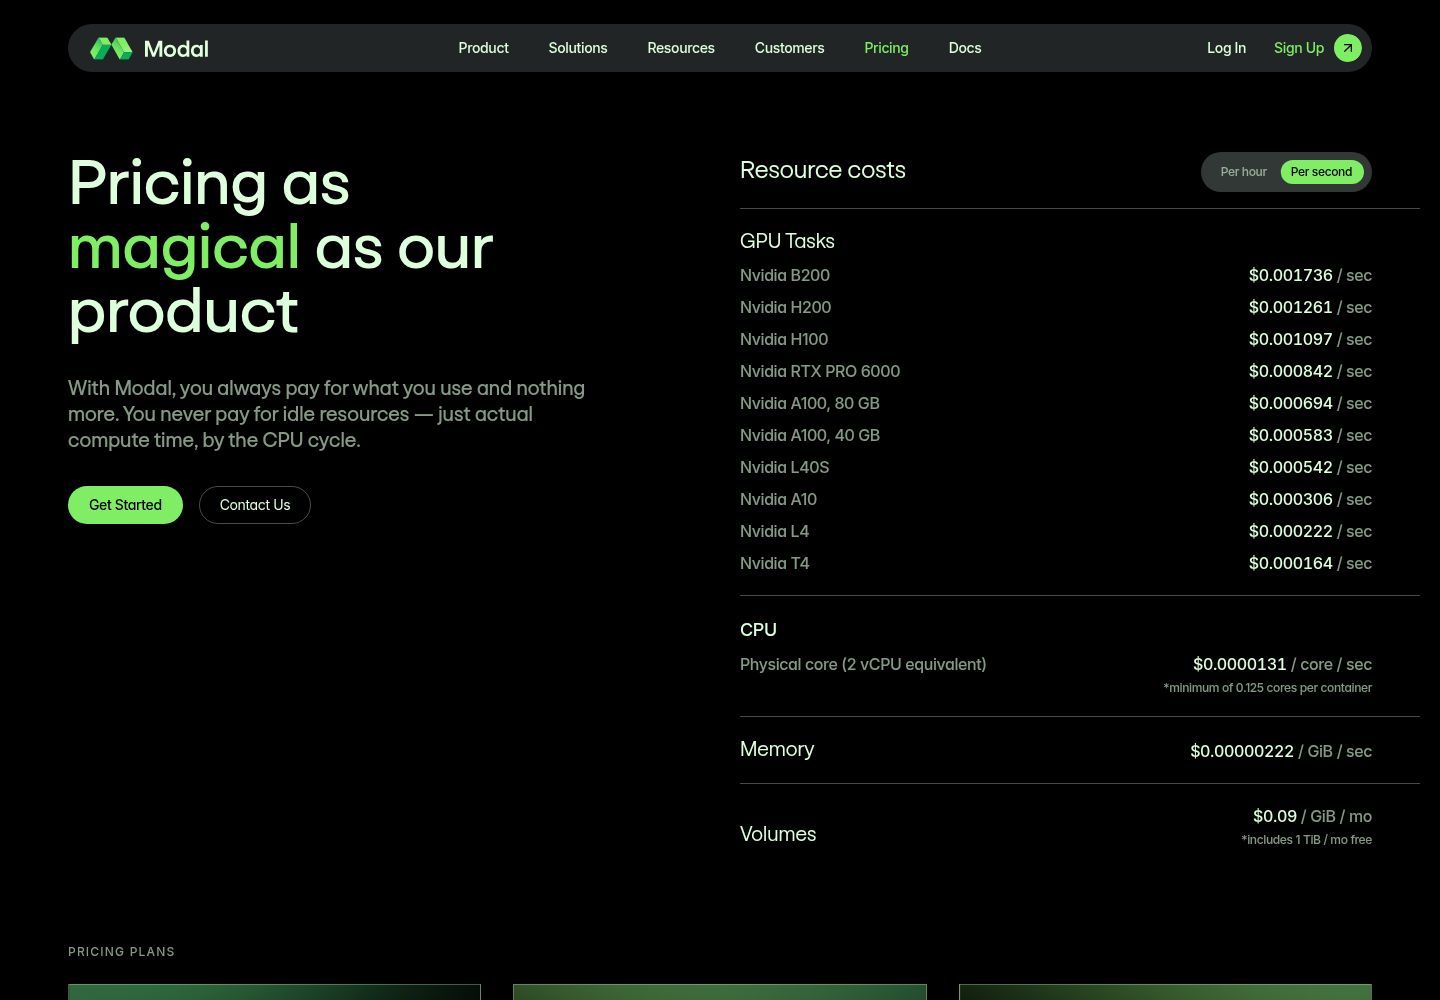Click the Modal logo icon
Screen dimensions: 1440x1000
tap(111, 48)
